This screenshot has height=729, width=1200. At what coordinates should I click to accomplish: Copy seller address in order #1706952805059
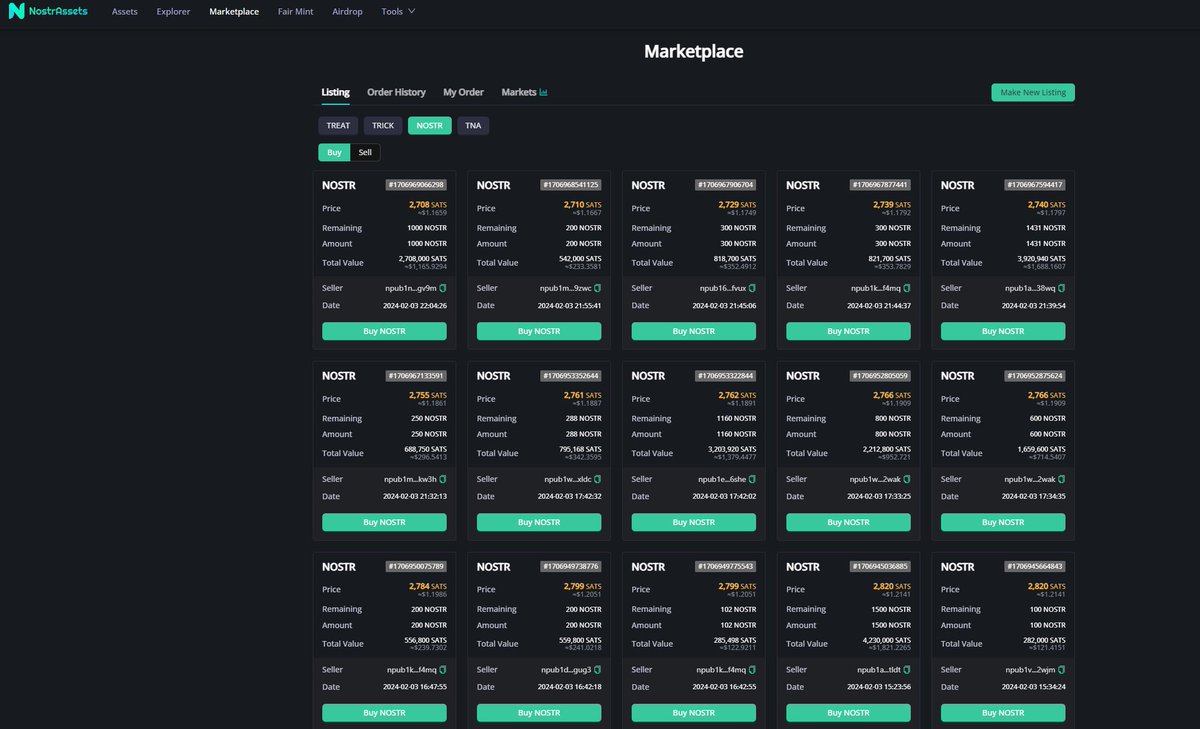click(x=907, y=479)
